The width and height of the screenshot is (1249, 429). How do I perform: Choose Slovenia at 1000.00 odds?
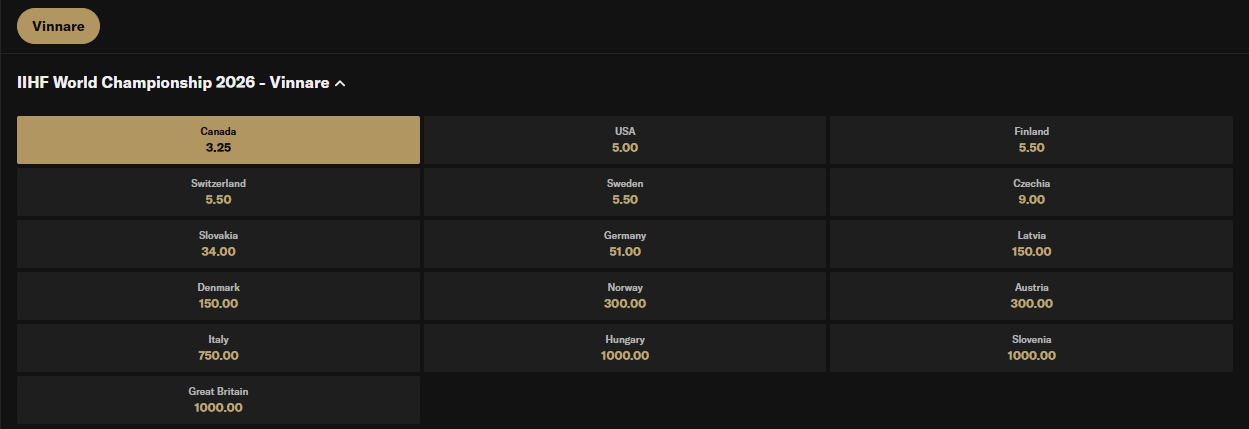point(1031,348)
